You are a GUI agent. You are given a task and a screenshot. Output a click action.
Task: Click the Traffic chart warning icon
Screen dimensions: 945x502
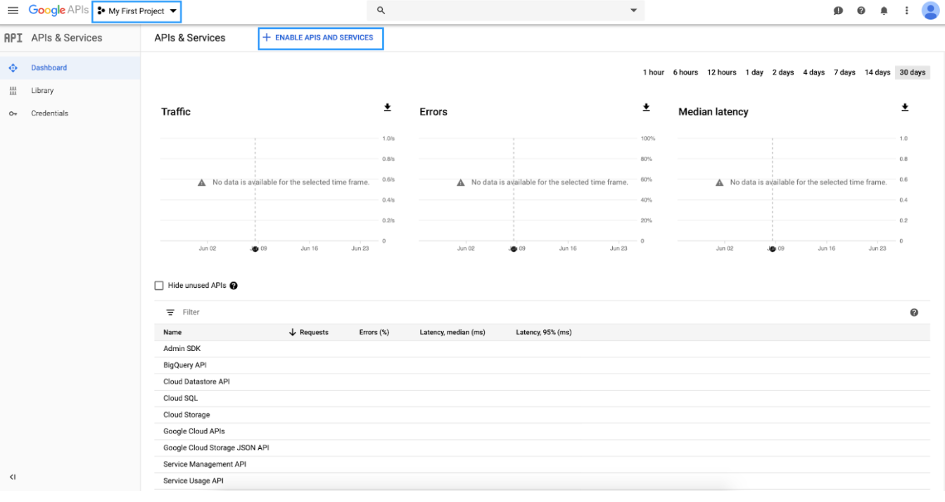(x=202, y=182)
